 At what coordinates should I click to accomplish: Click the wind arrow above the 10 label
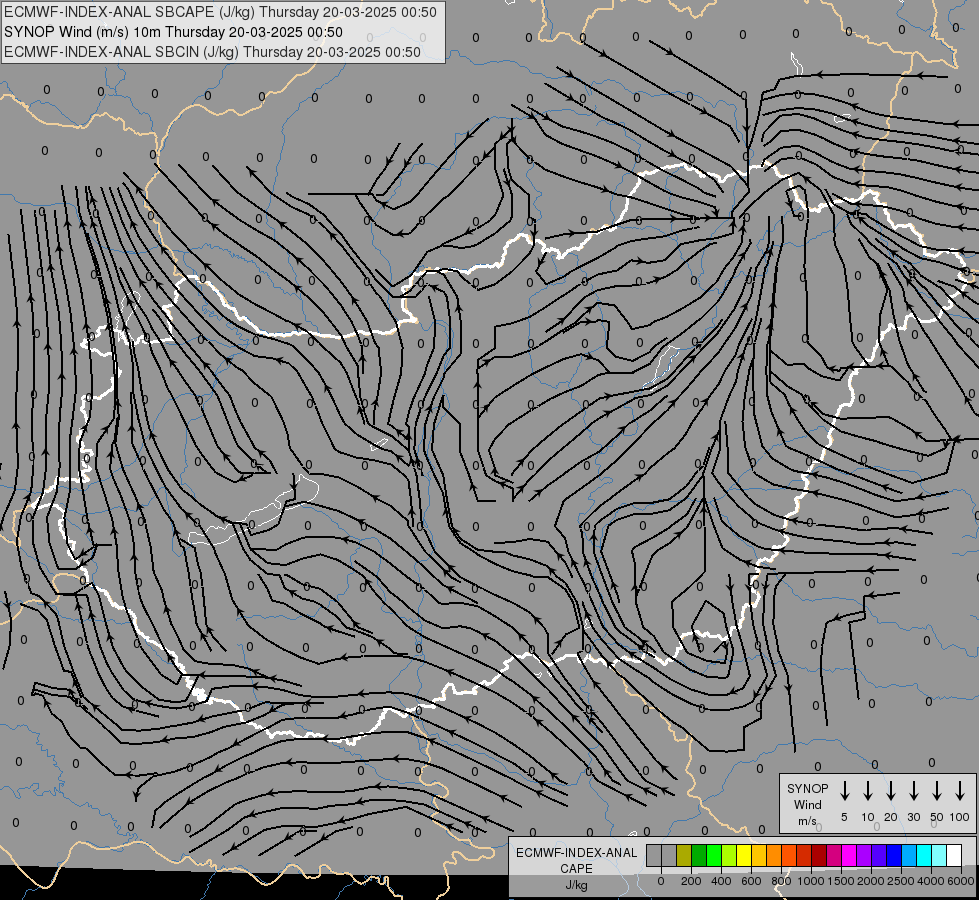867,791
